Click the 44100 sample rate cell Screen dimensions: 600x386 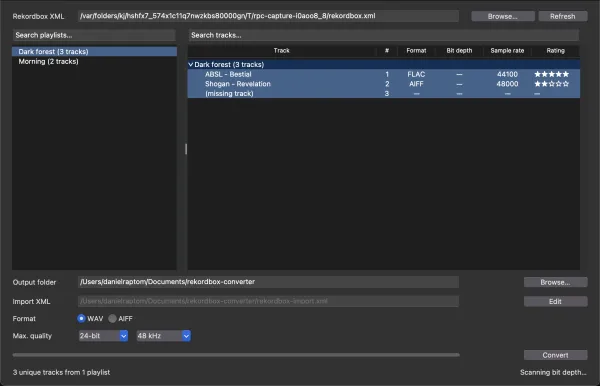coord(507,74)
